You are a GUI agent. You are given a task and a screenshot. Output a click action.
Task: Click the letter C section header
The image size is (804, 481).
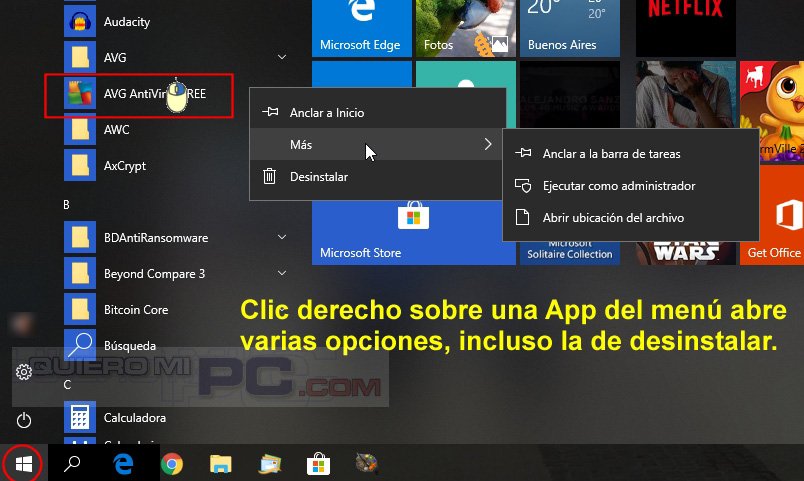pos(67,385)
